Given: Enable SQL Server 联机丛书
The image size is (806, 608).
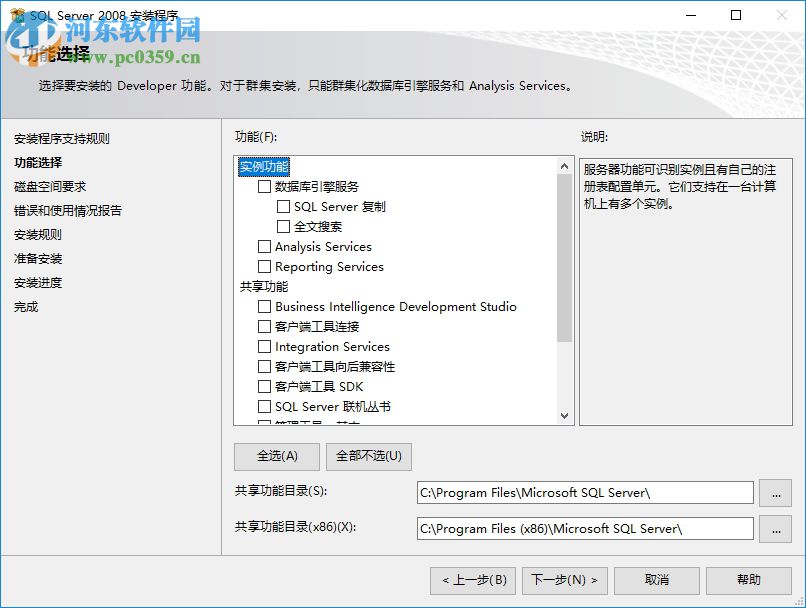Looking at the screenshot, I should 263,407.
